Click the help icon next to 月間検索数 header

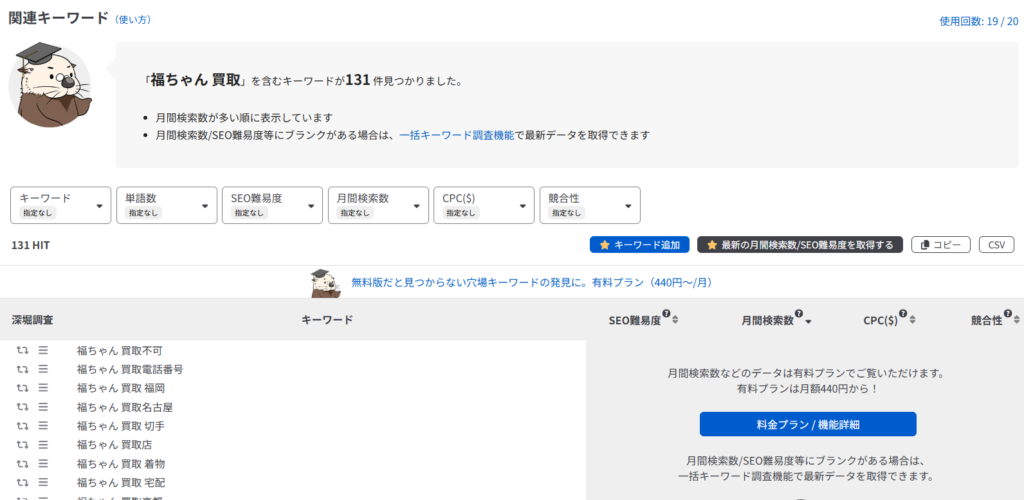click(x=799, y=314)
